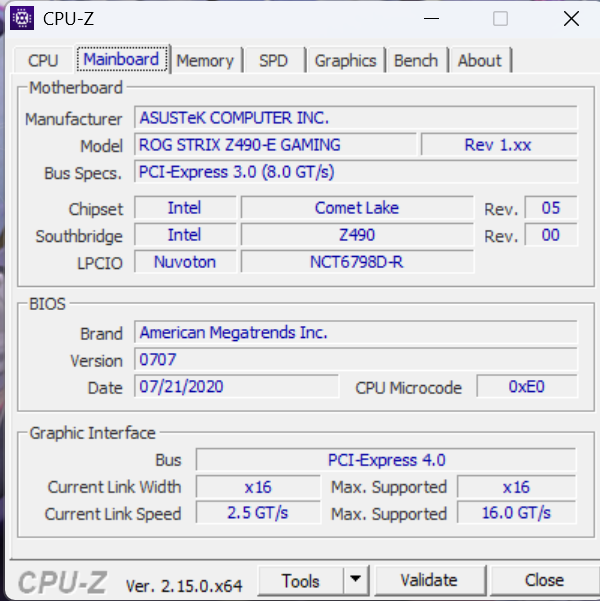Select the Mainboard tab
The image size is (600, 601).
[122, 59]
